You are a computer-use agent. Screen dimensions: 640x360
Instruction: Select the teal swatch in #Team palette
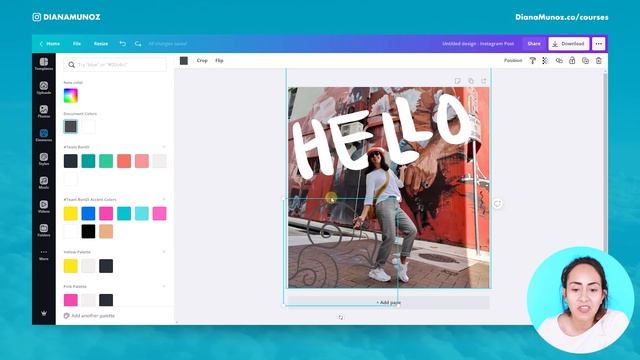(88, 161)
